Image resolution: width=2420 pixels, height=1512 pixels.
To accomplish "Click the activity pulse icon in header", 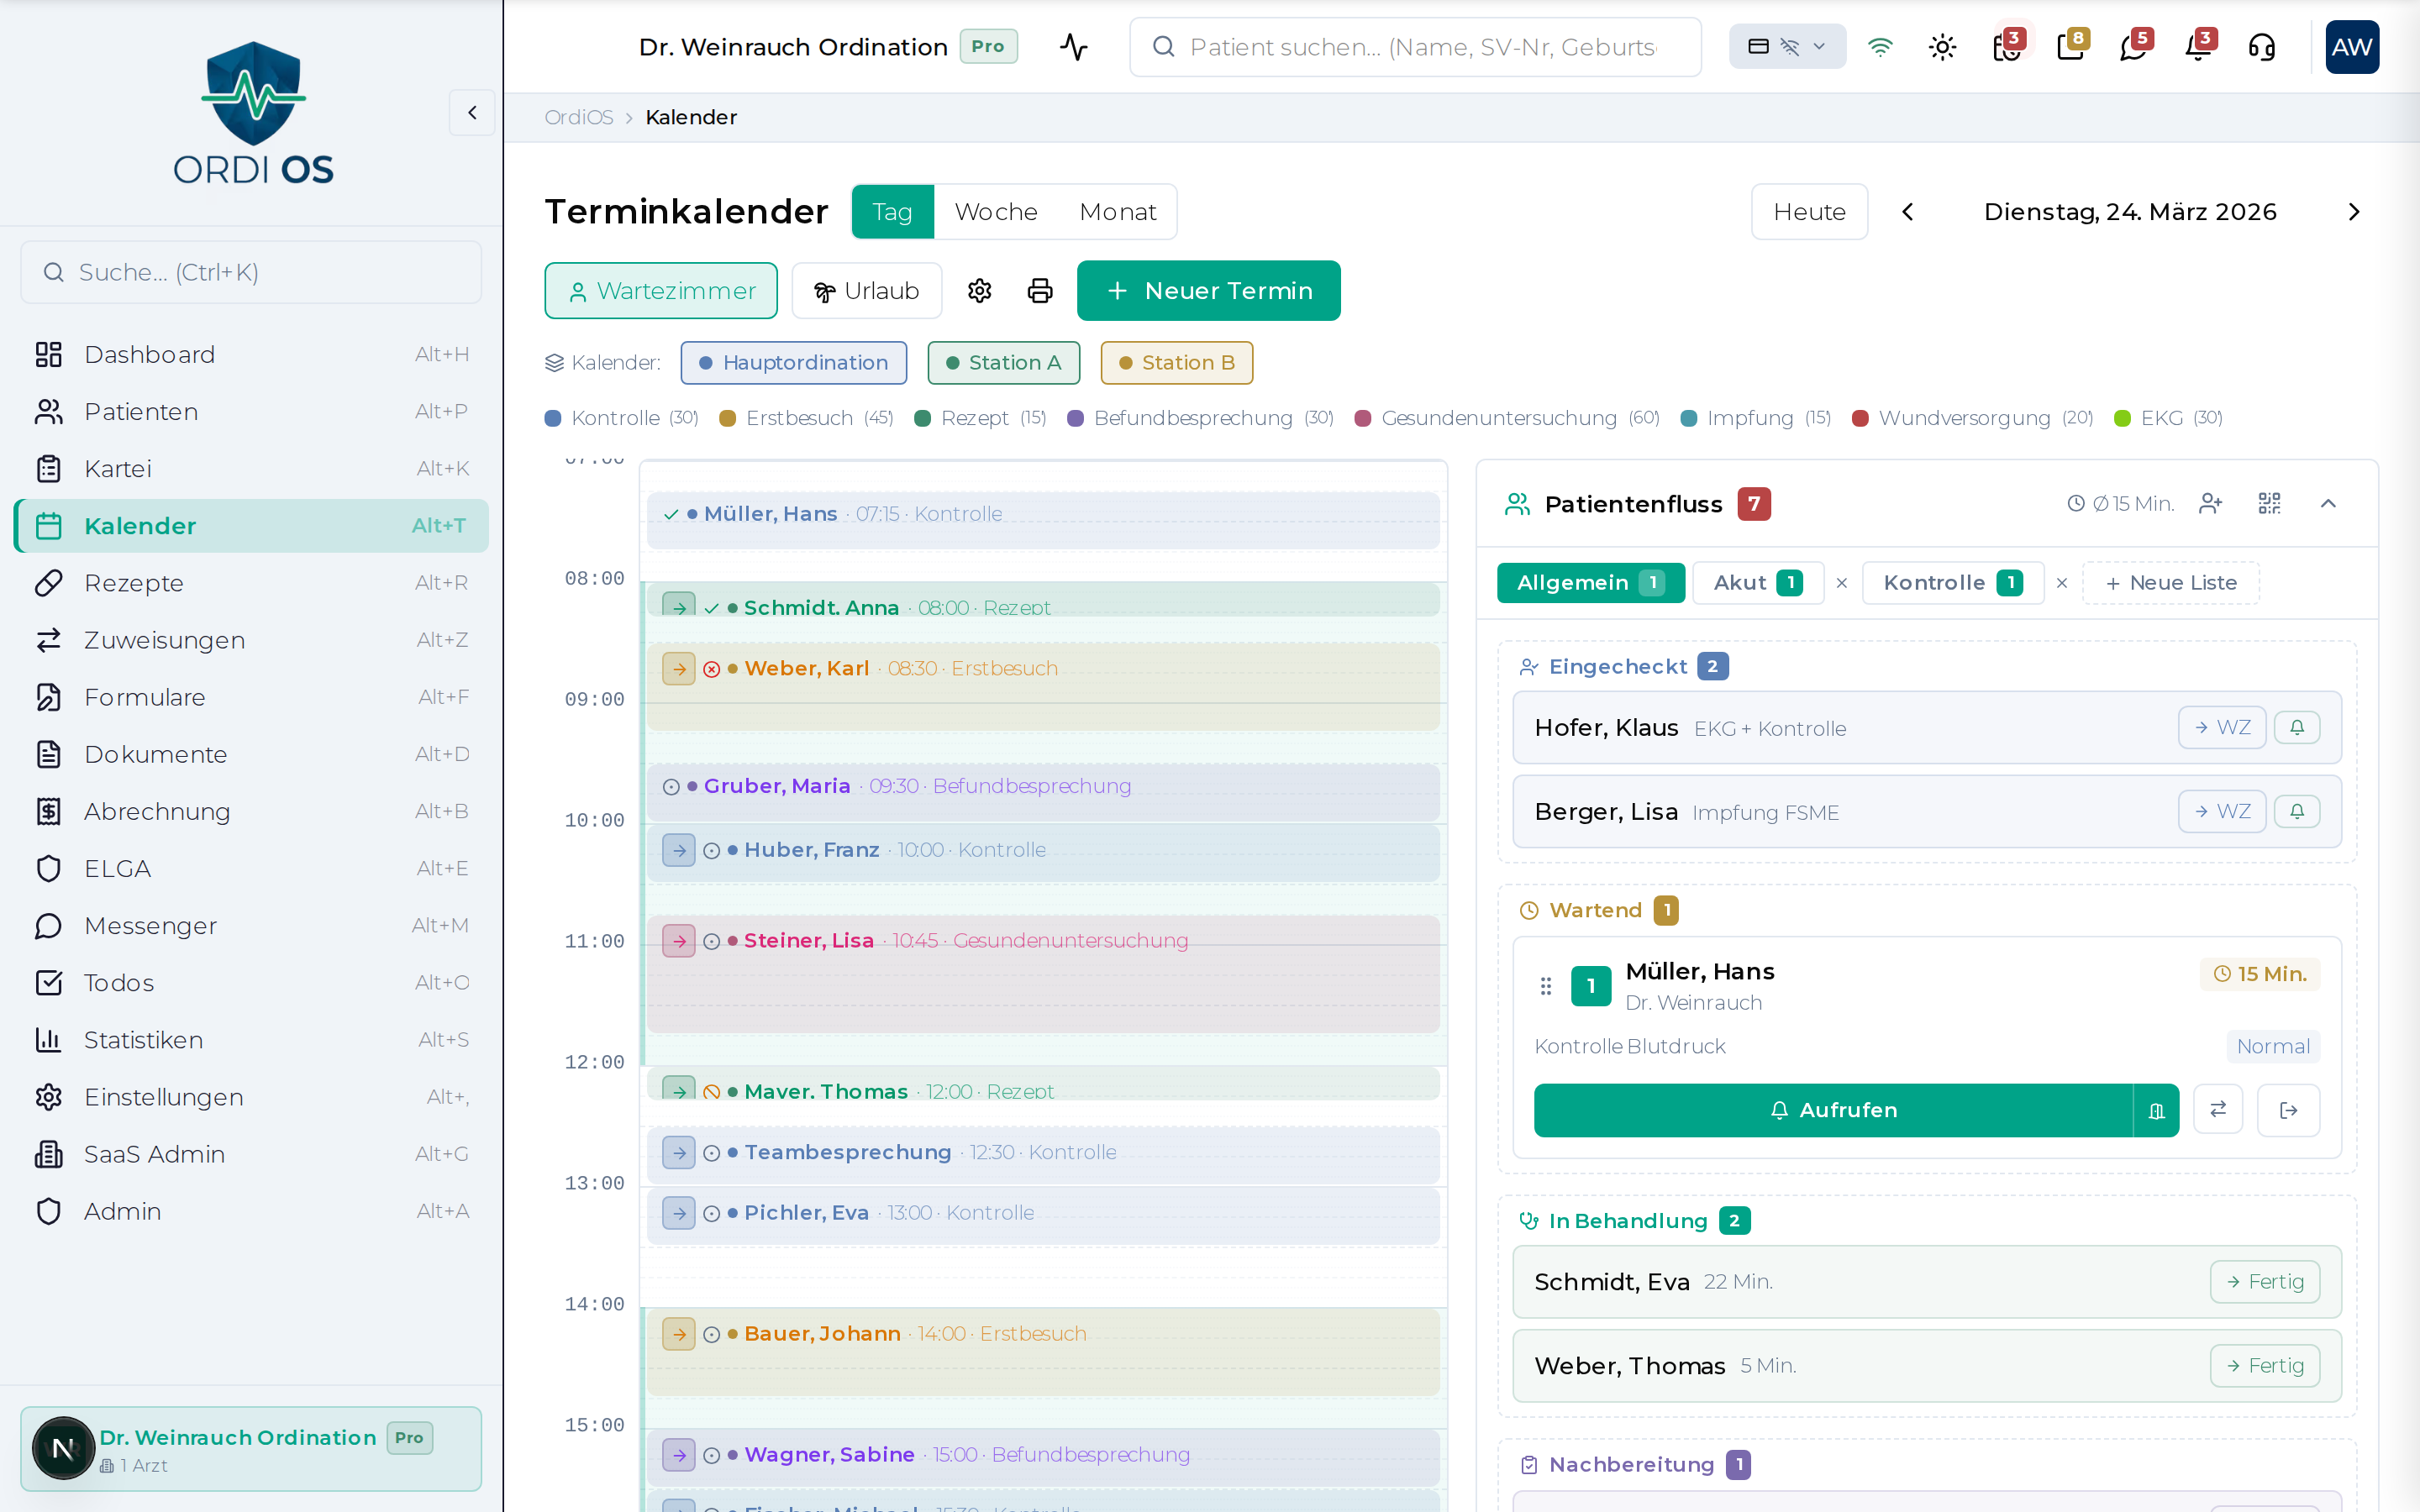I will click(1073, 47).
